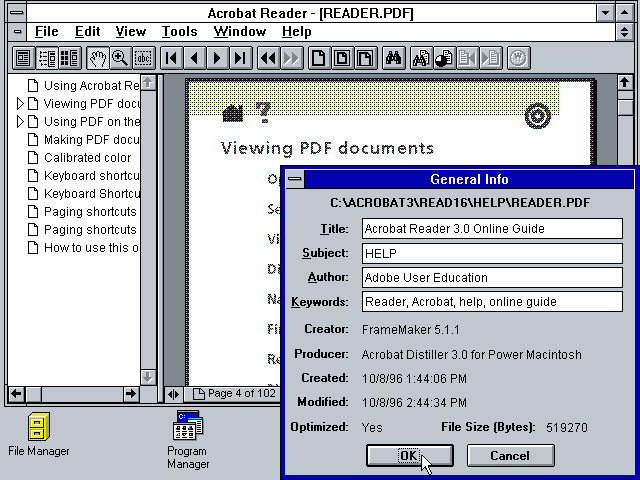This screenshot has height=480, width=640.
Task: Jump to the Last Page
Action: click(x=241, y=58)
